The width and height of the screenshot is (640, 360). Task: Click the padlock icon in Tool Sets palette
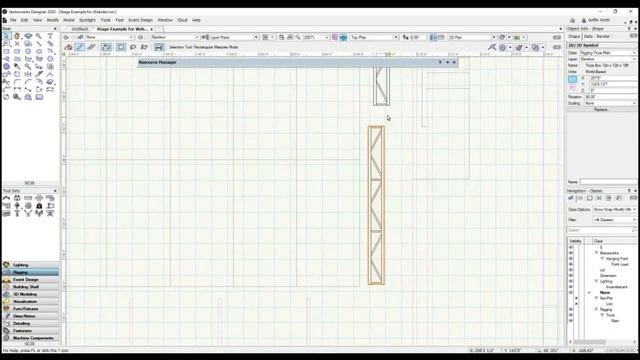pyautogui.click(x=39, y=206)
